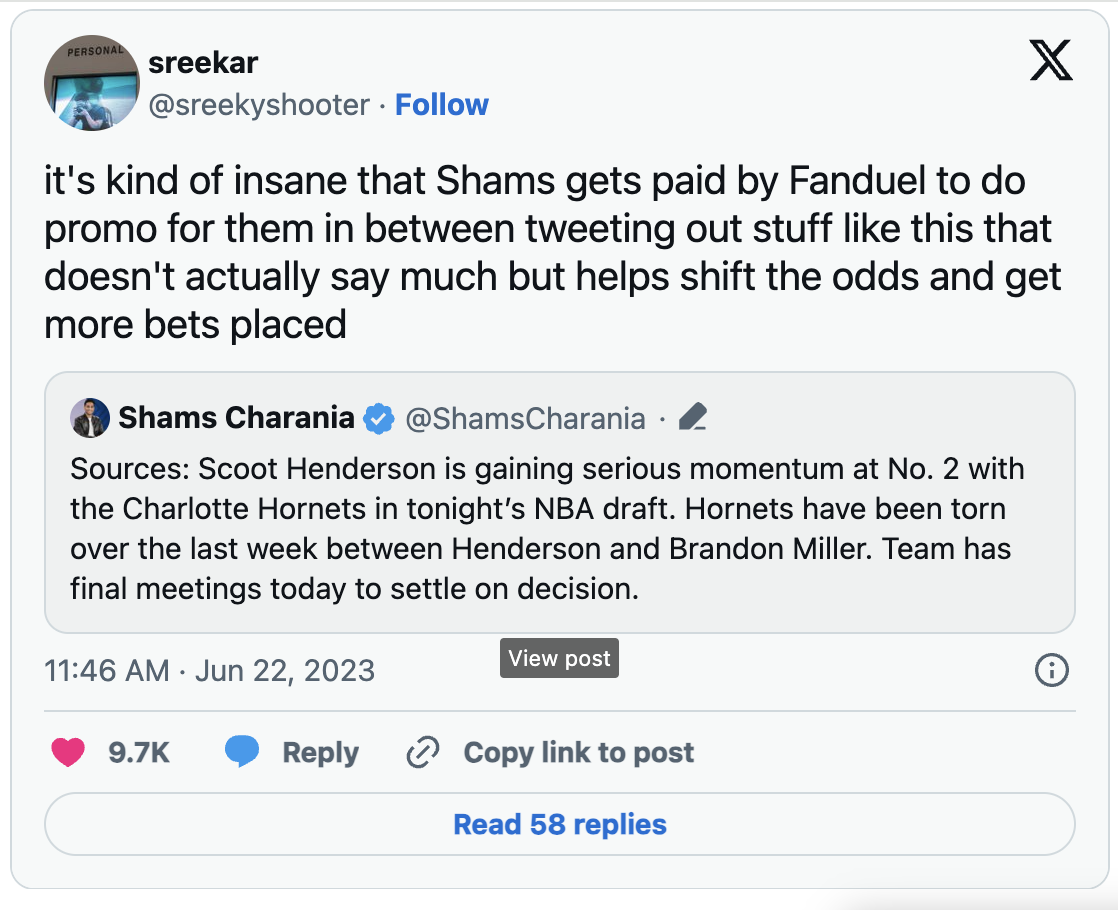The image size is (1118, 910).
Task: Click the blue reply bubble icon
Action: click(242, 752)
